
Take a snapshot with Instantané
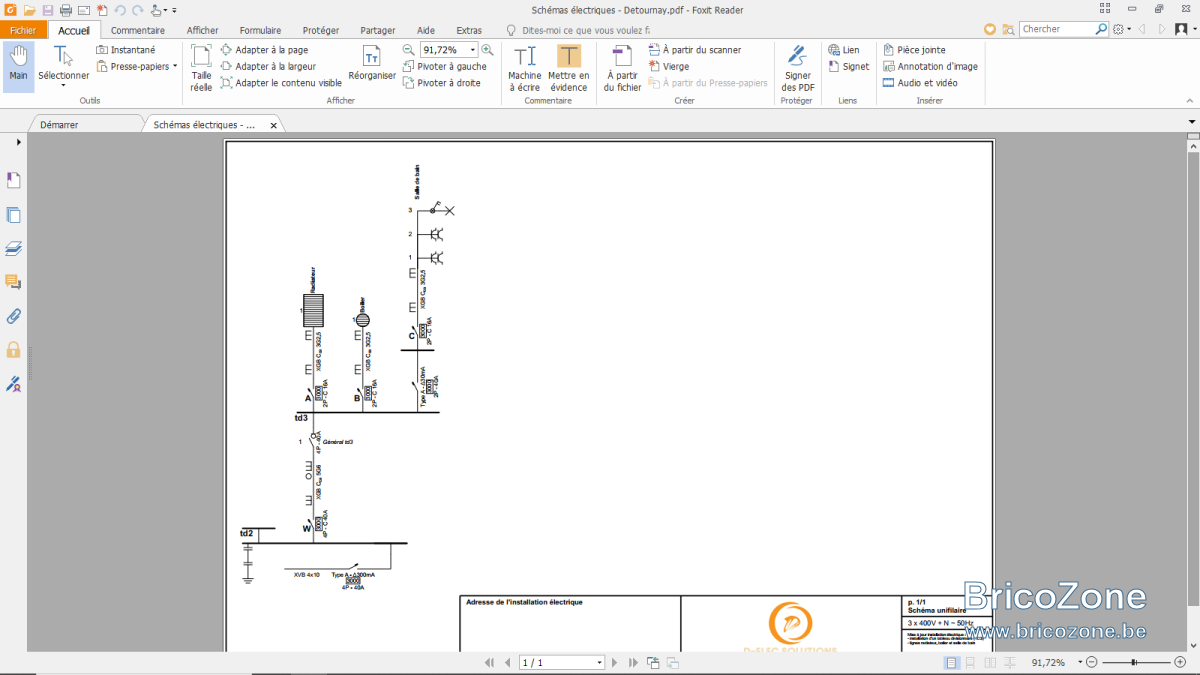tap(126, 50)
